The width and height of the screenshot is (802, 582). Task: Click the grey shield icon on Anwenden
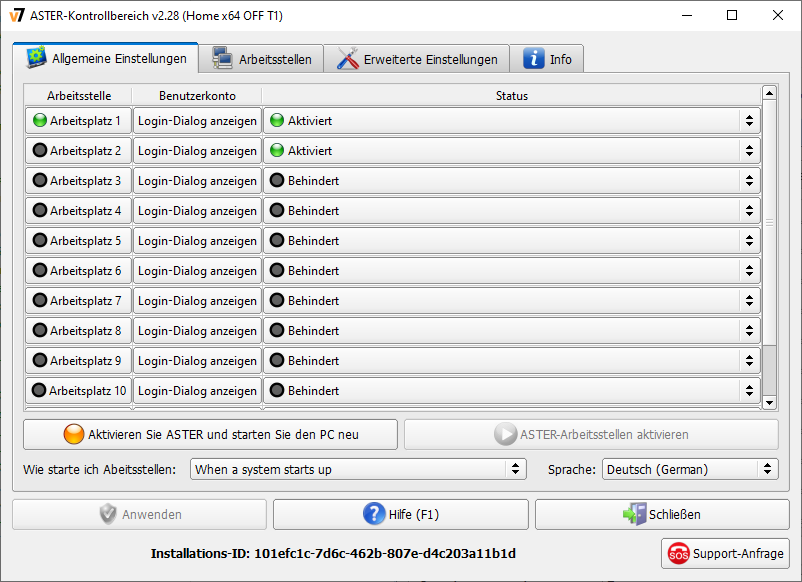(108, 514)
